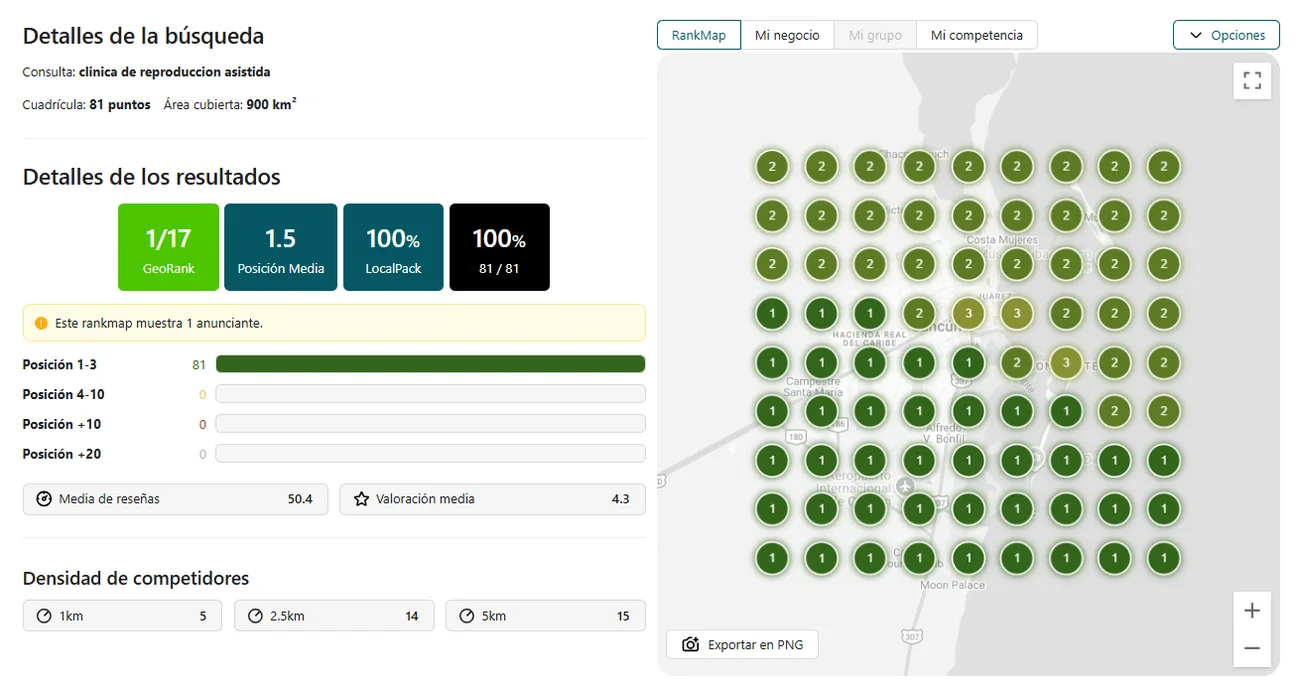The image size is (1300, 684).
Task: Export the map with Exportar en PNG
Action: (742, 645)
